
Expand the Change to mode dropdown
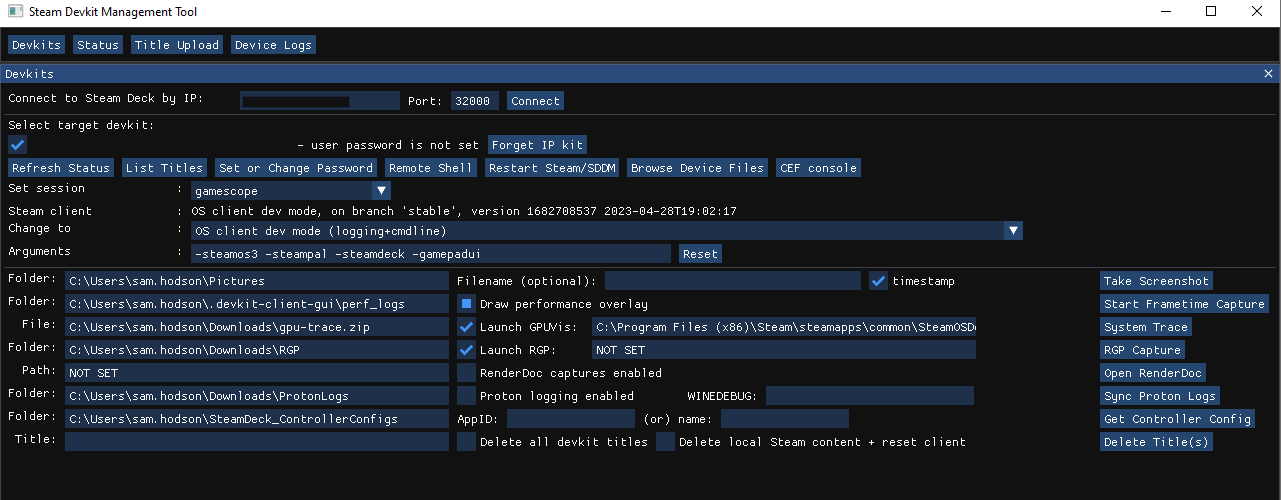pos(1014,231)
